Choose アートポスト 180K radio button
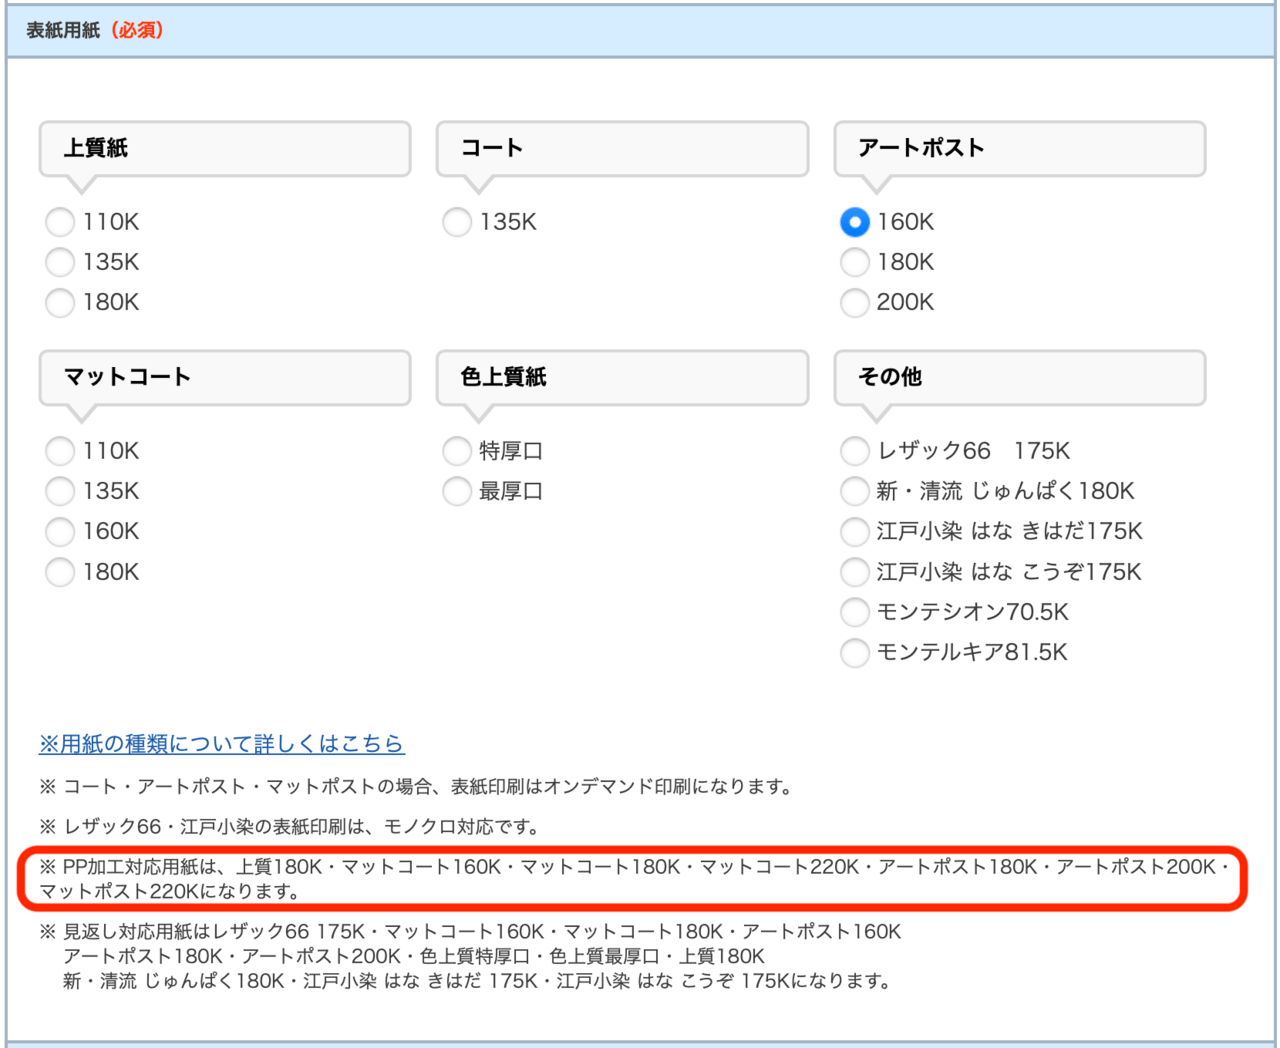1280x1048 pixels. [855, 262]
